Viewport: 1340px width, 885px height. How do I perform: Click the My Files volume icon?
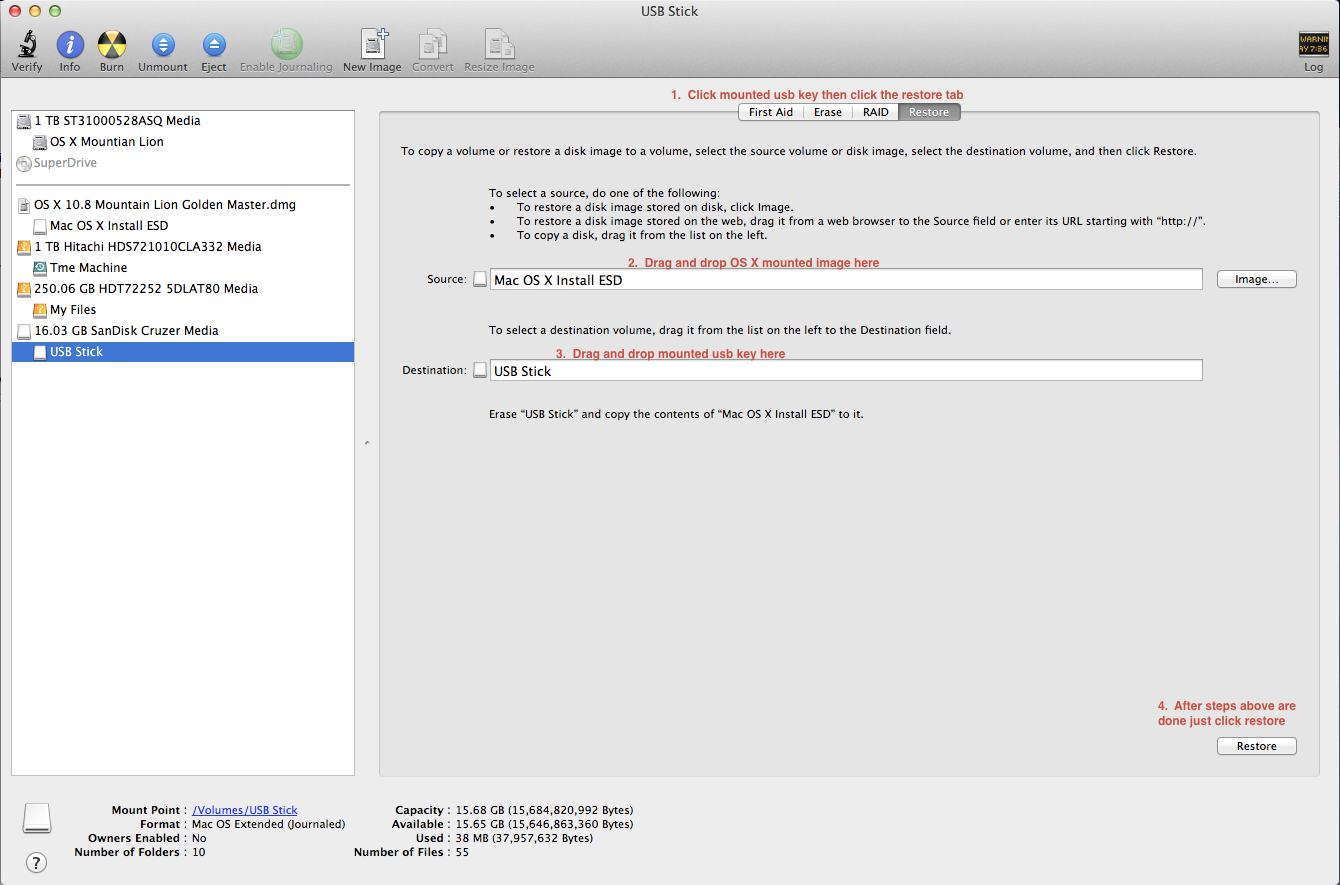40,310
